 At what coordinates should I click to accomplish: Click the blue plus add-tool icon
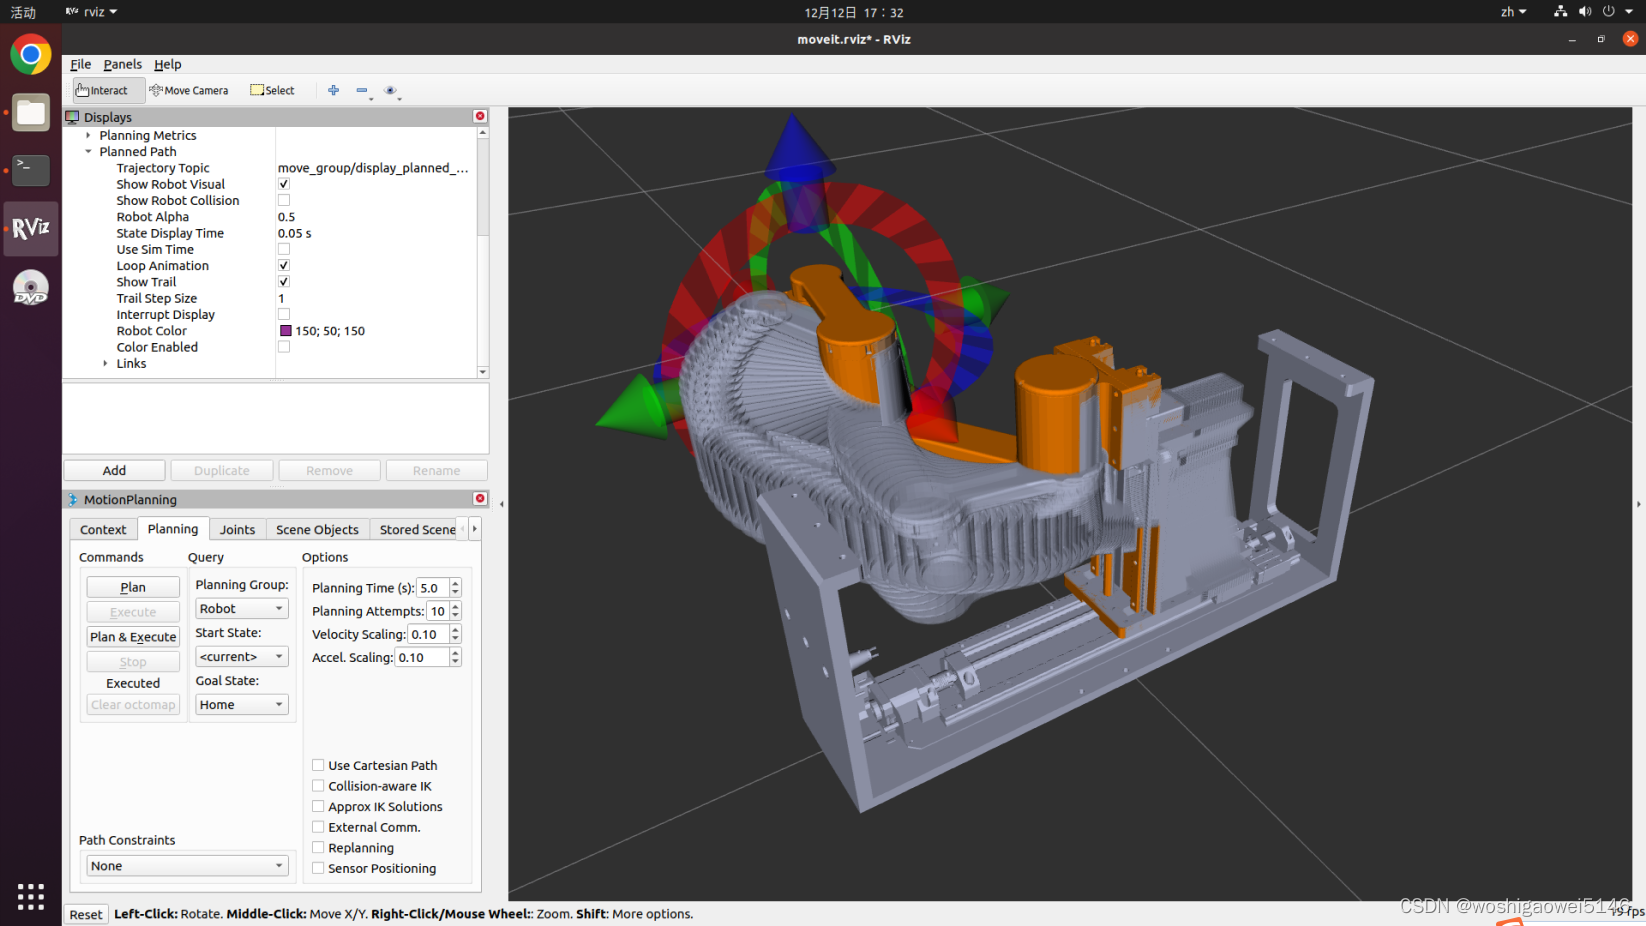[x=334, y=90]
